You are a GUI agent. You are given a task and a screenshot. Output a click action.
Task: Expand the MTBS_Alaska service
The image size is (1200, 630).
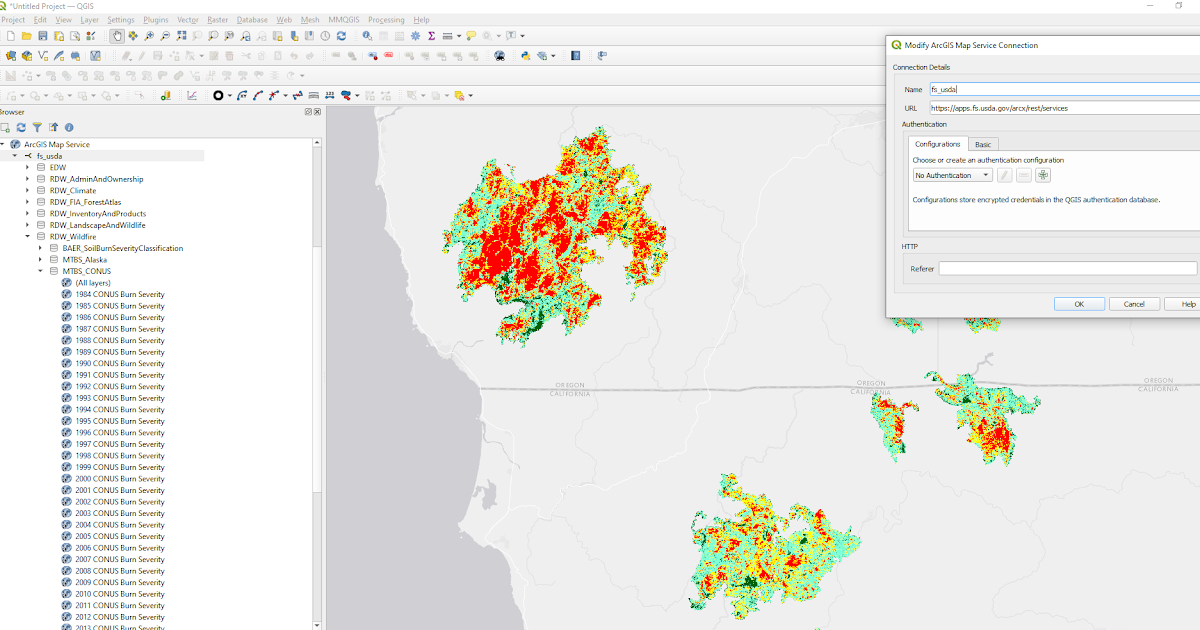click(41, 260)
